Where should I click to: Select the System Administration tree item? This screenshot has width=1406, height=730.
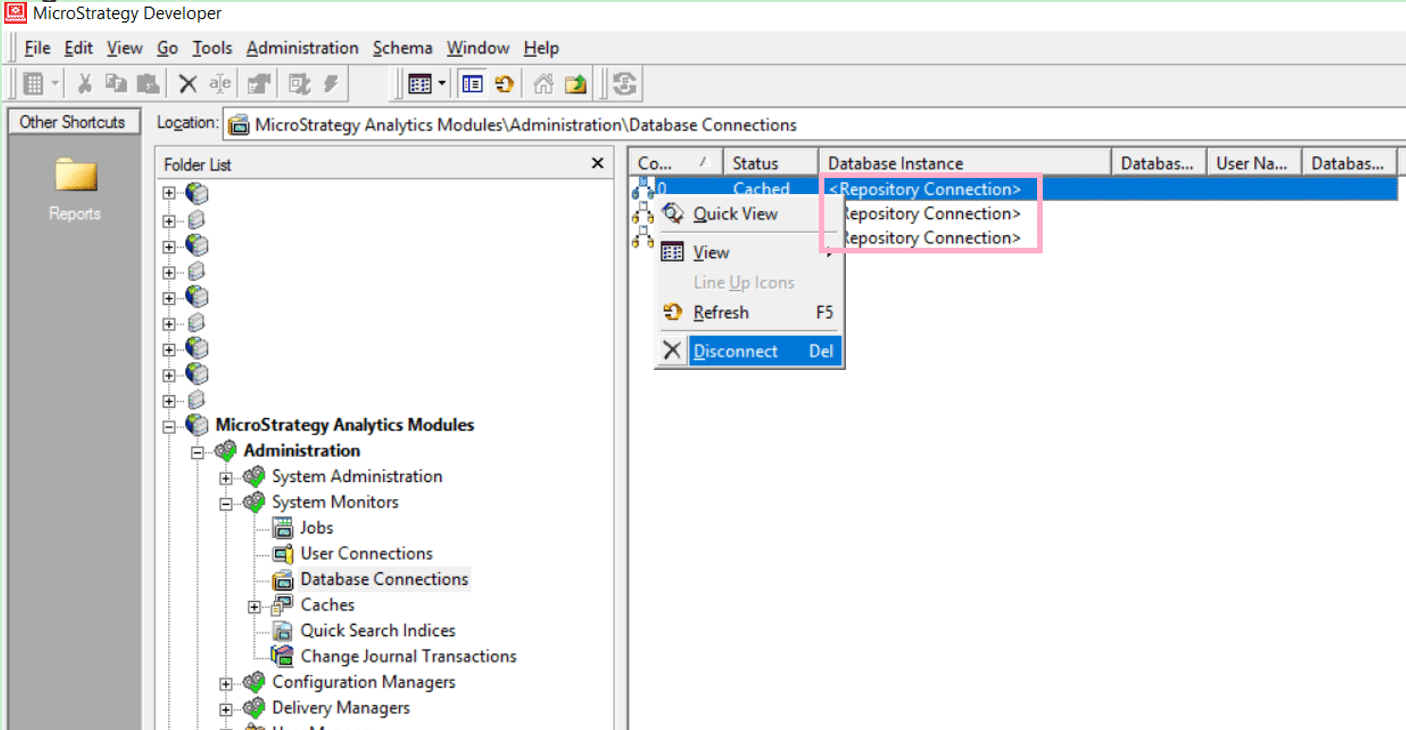click(357, 477)
